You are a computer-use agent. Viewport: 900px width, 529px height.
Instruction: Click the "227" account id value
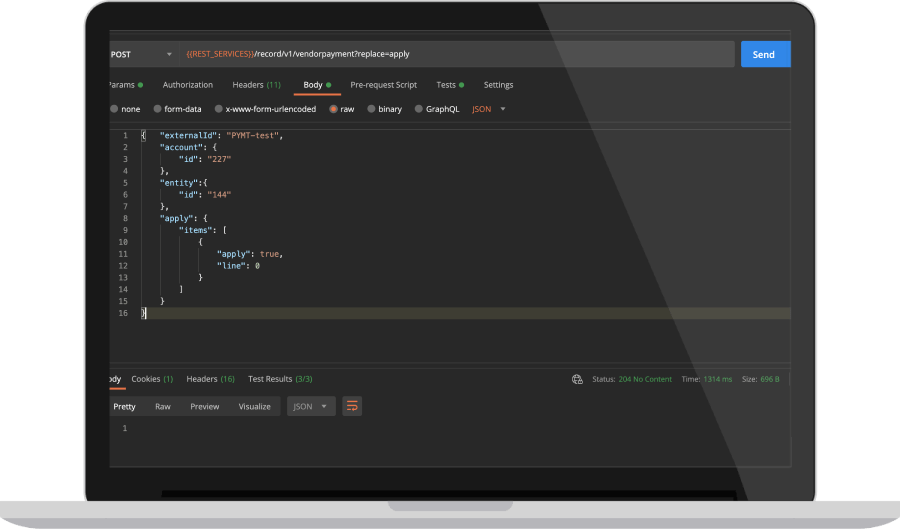pyautogui.click(x=219, y=160)
